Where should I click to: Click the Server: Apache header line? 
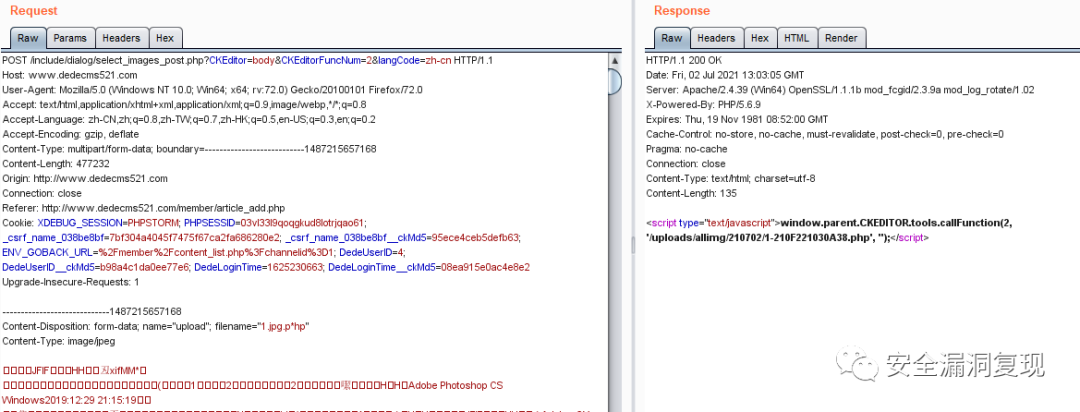pos(840,90)
